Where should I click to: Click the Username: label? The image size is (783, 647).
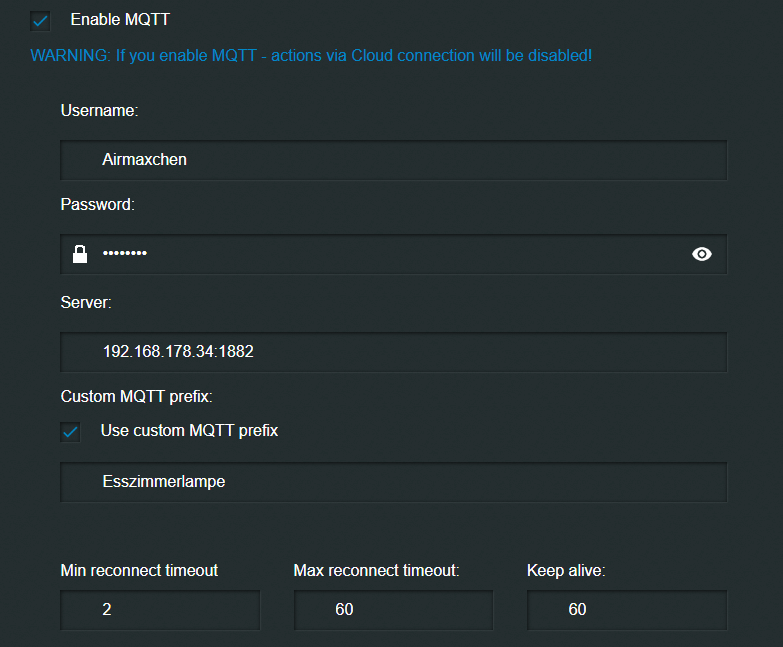coord(99,110)
